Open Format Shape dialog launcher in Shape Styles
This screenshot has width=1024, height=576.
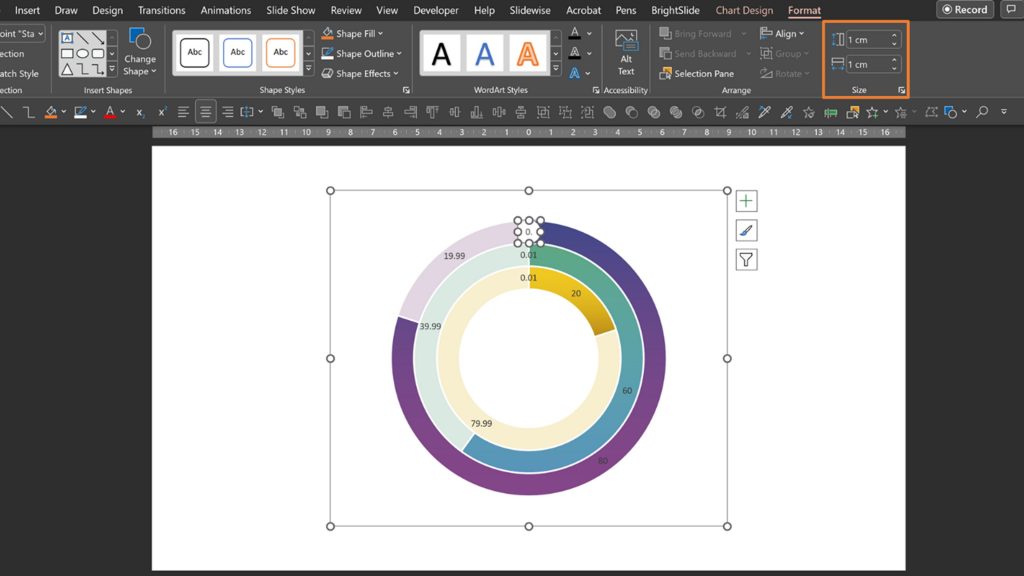[x=406, y=90]
